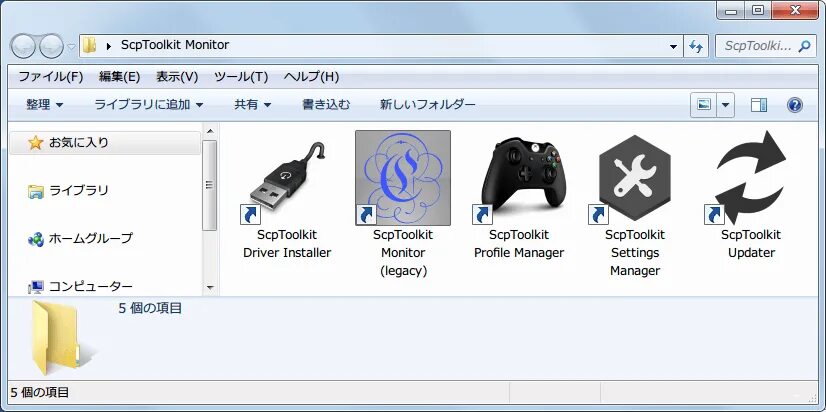
Task: Click the 5 個の項目 text in details pane
Action: tap(150, 308)
